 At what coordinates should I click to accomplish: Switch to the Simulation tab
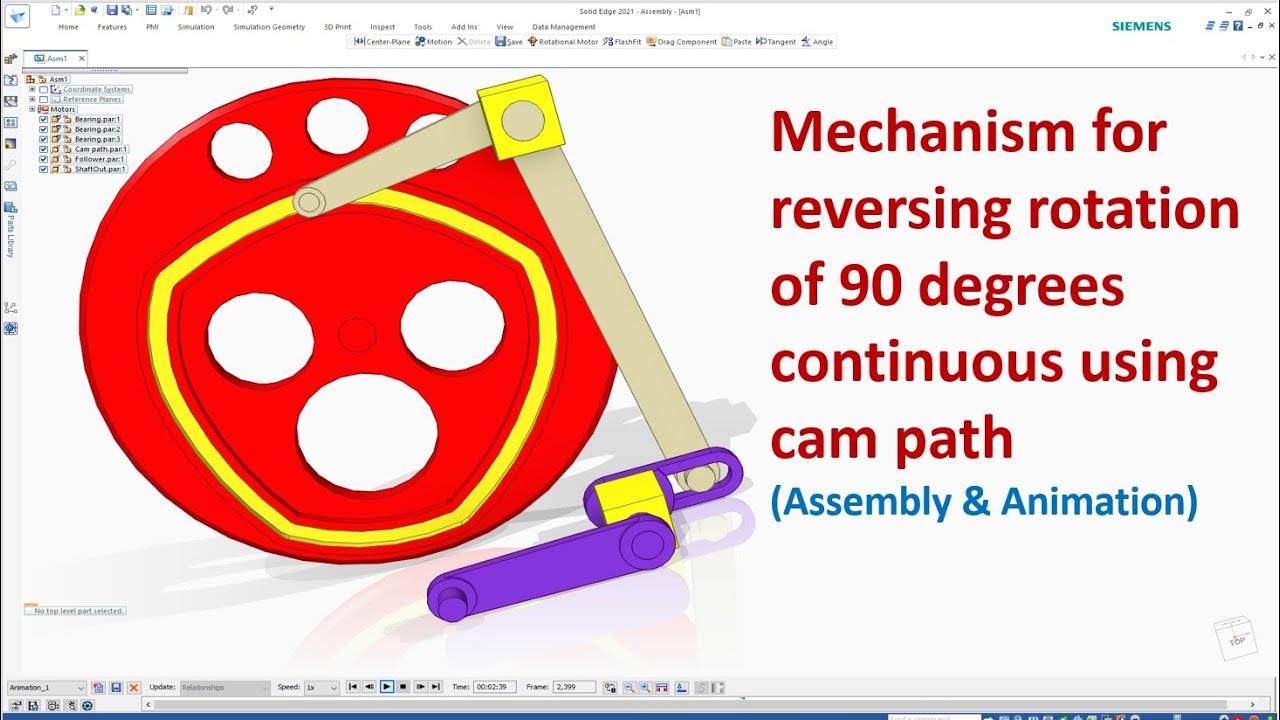point(196,27)
